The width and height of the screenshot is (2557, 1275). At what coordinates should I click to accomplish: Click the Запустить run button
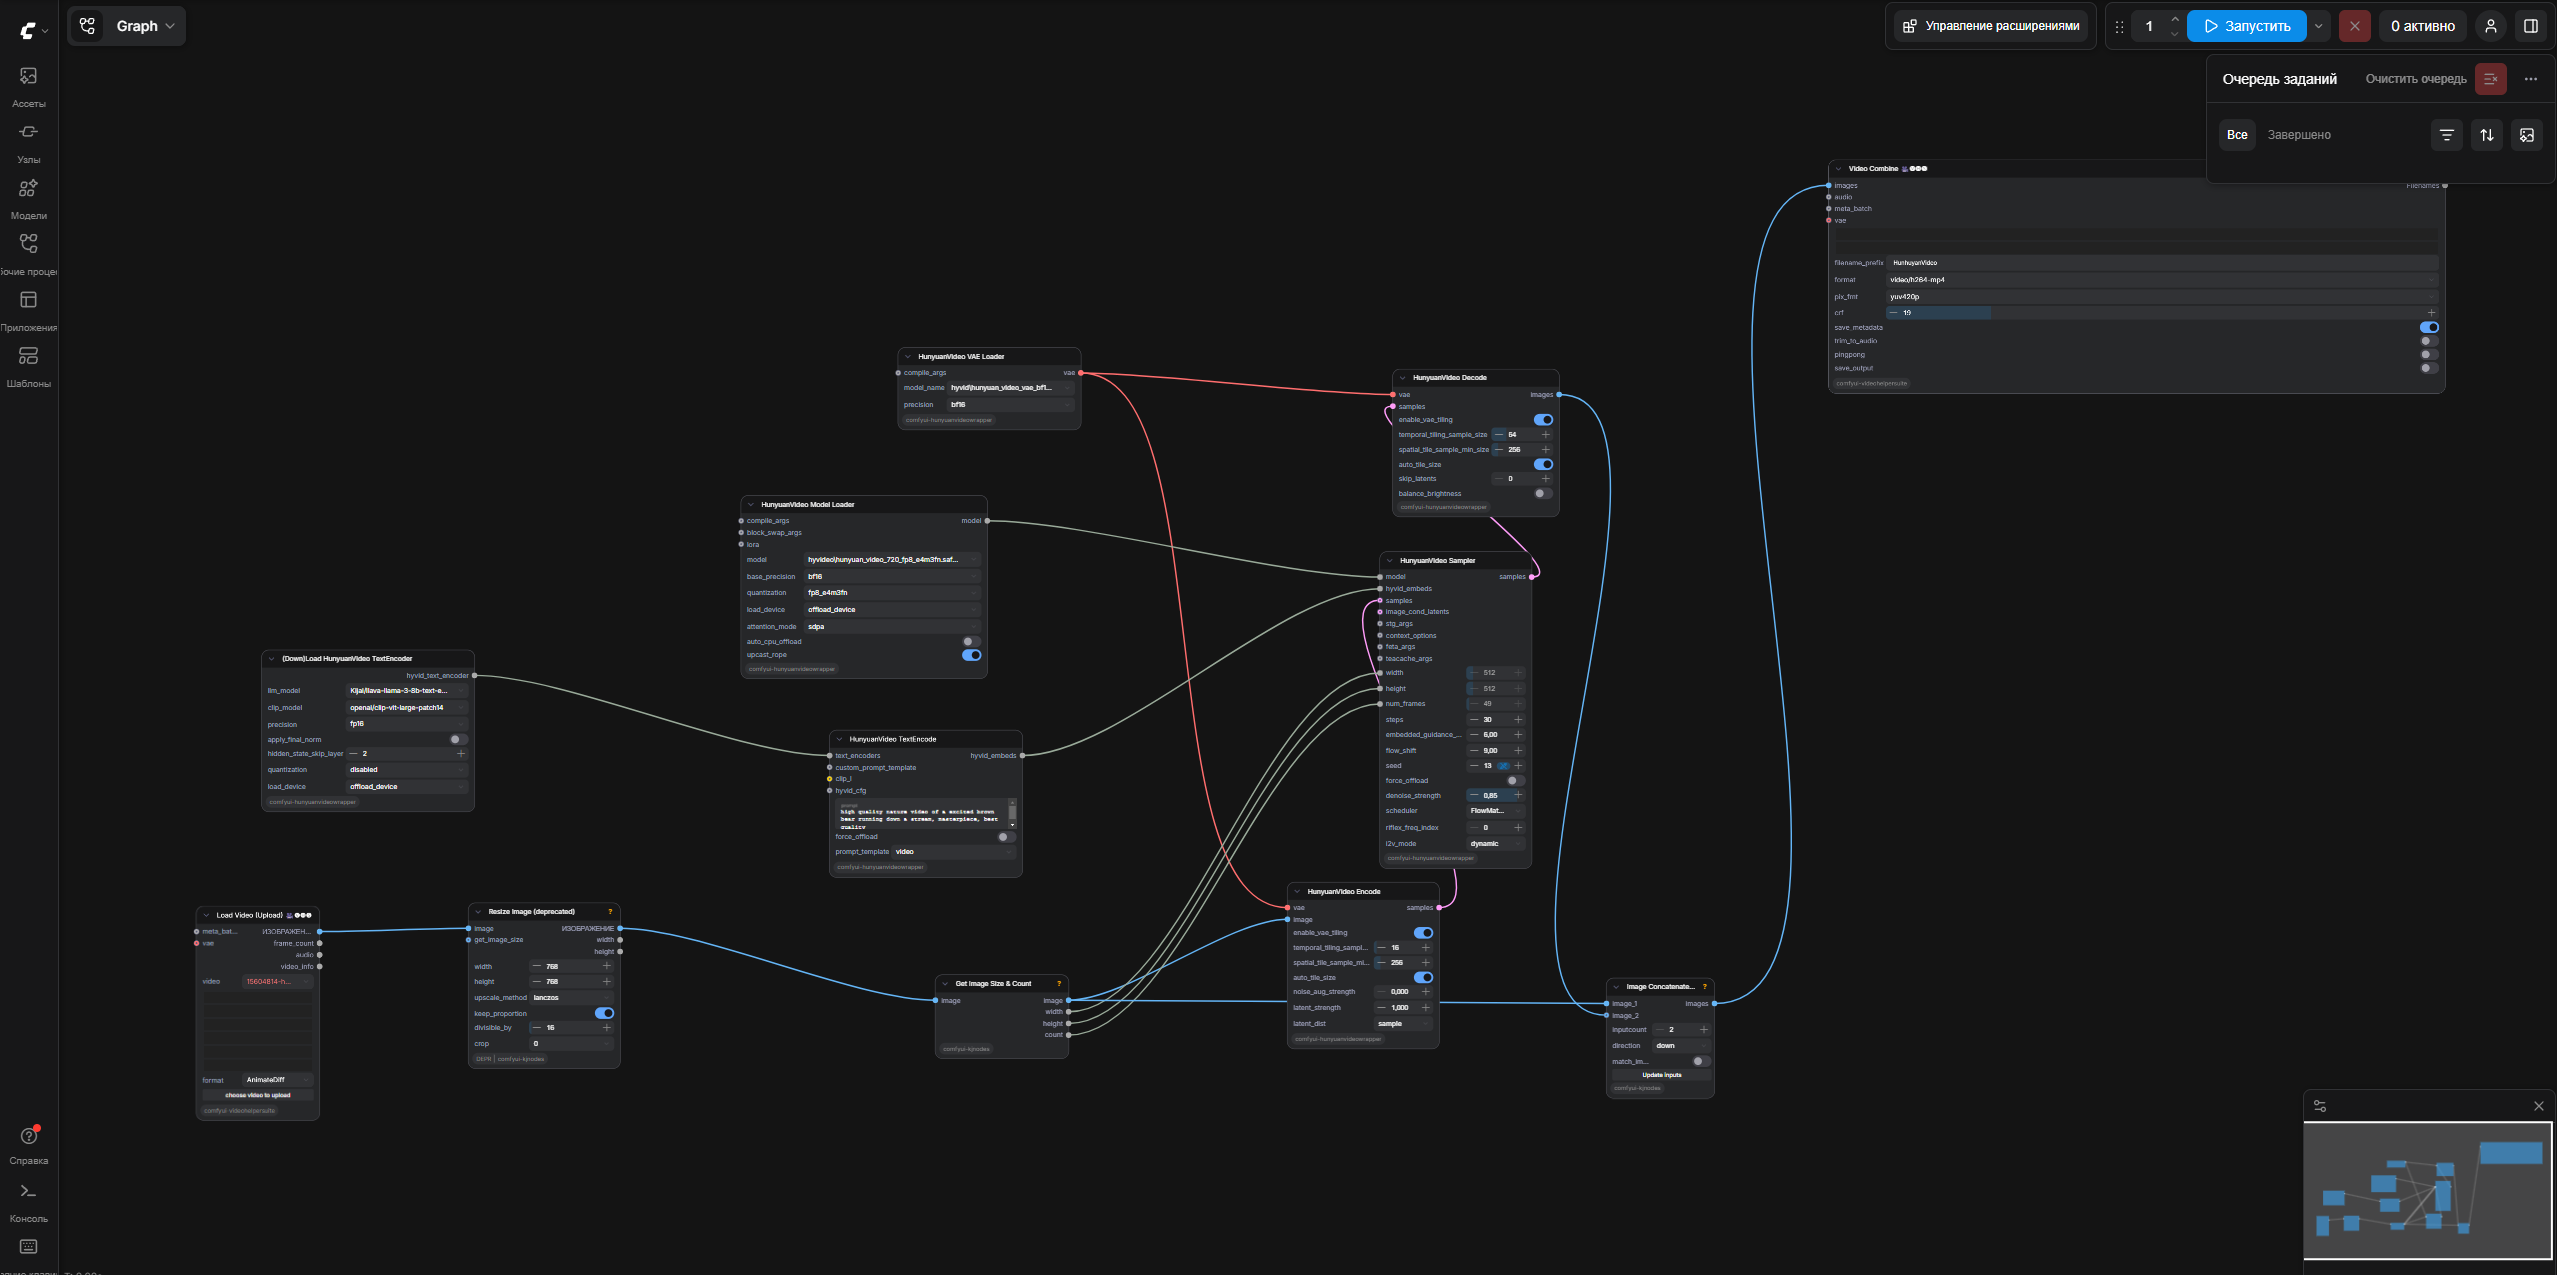2246,26
